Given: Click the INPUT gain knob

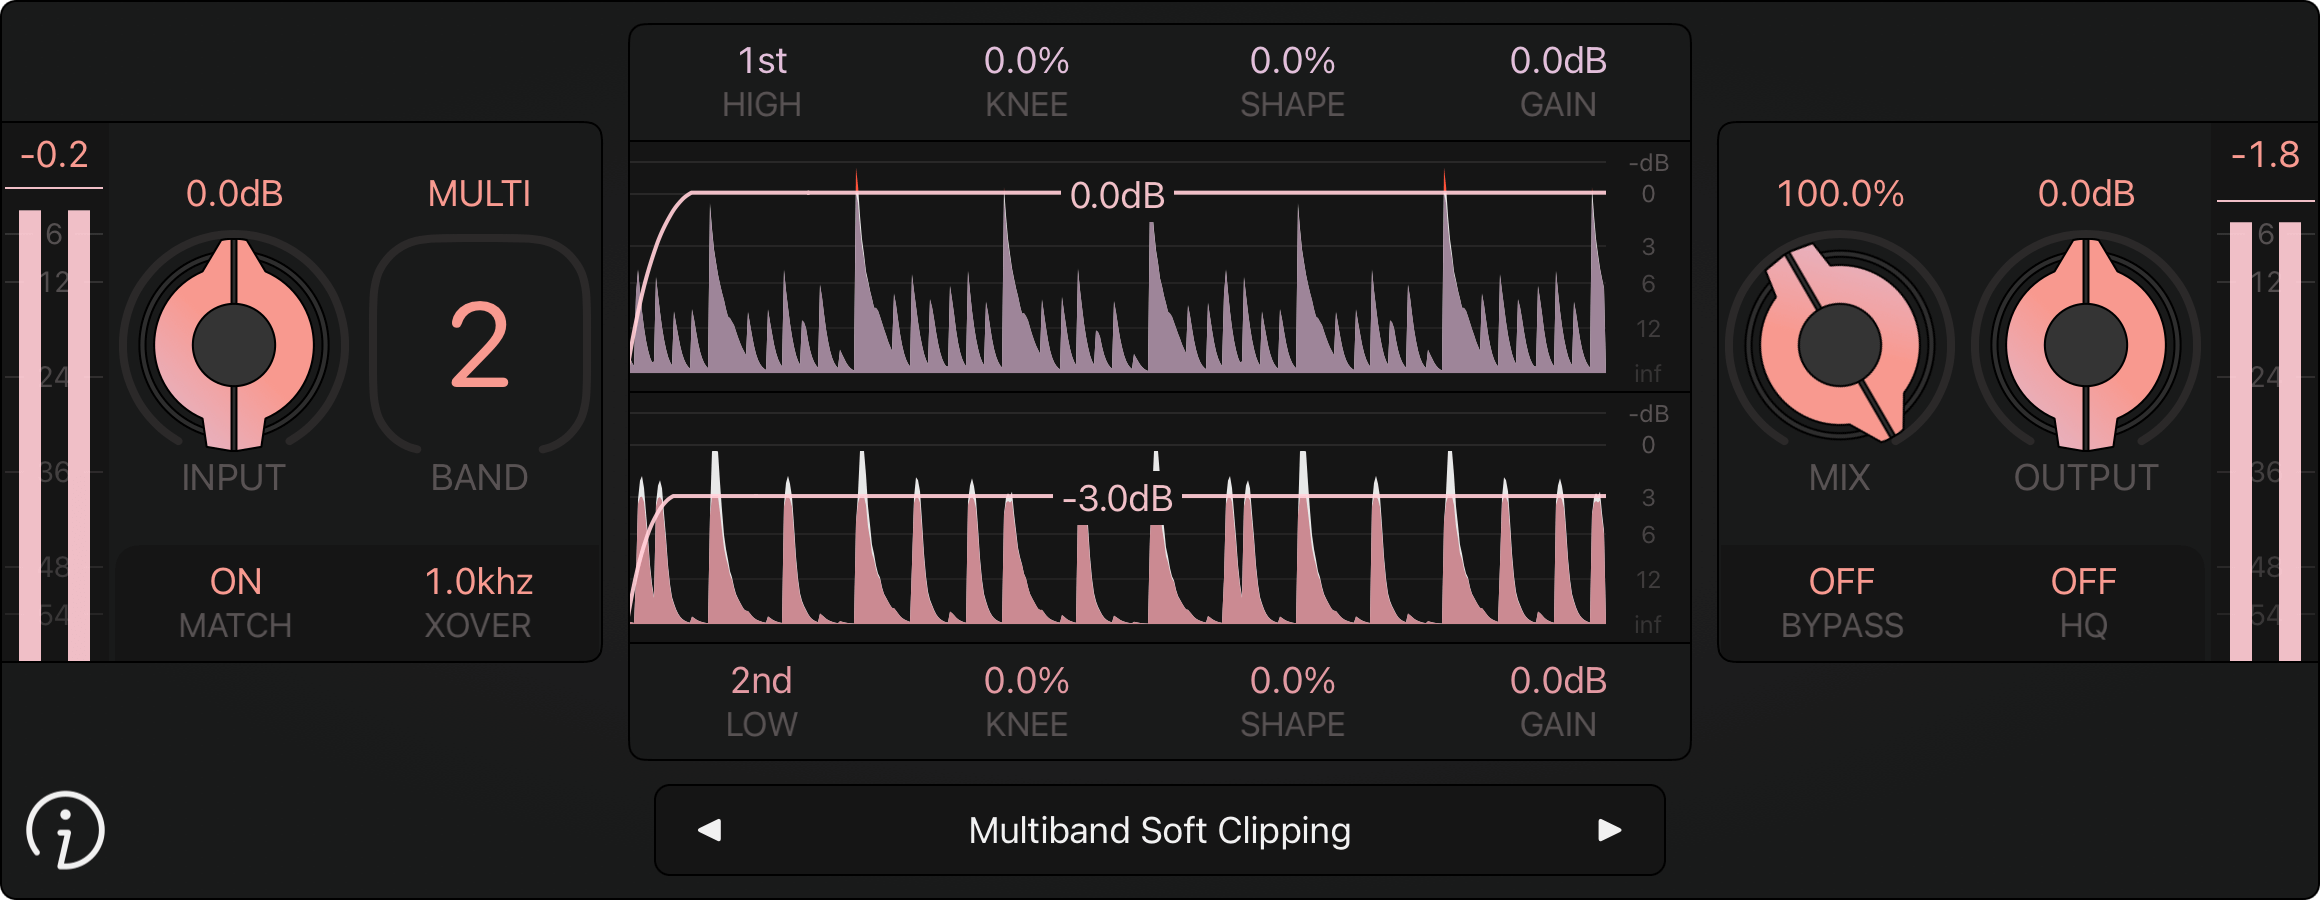Looking at the screenshot, I should click(234, 345).
